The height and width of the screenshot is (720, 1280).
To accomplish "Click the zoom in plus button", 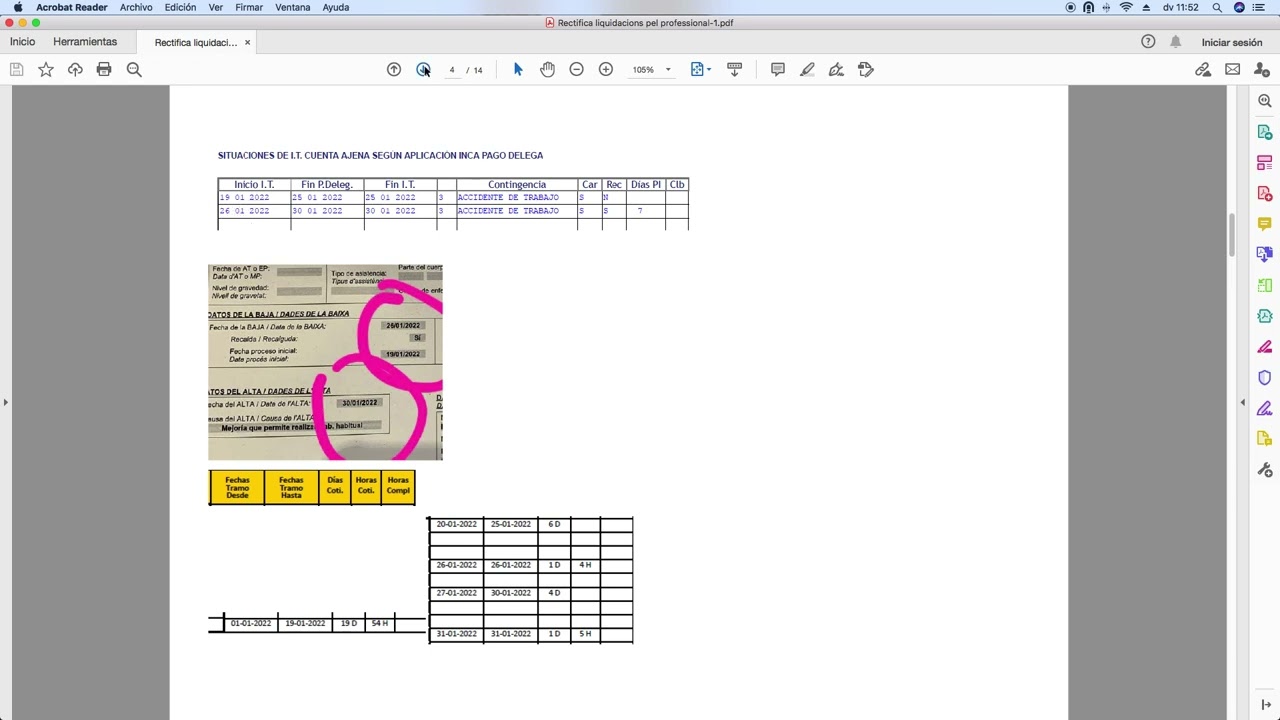I will point(605,69).
